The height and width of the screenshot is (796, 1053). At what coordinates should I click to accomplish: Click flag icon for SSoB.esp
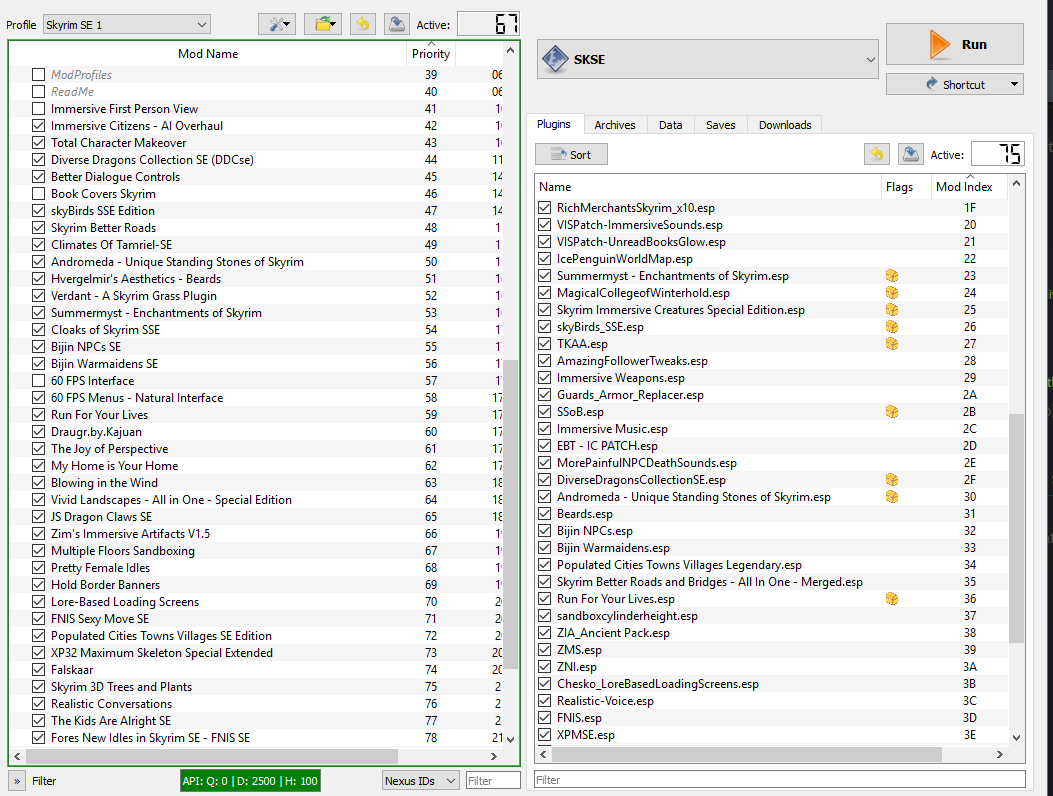pos(892,412)
